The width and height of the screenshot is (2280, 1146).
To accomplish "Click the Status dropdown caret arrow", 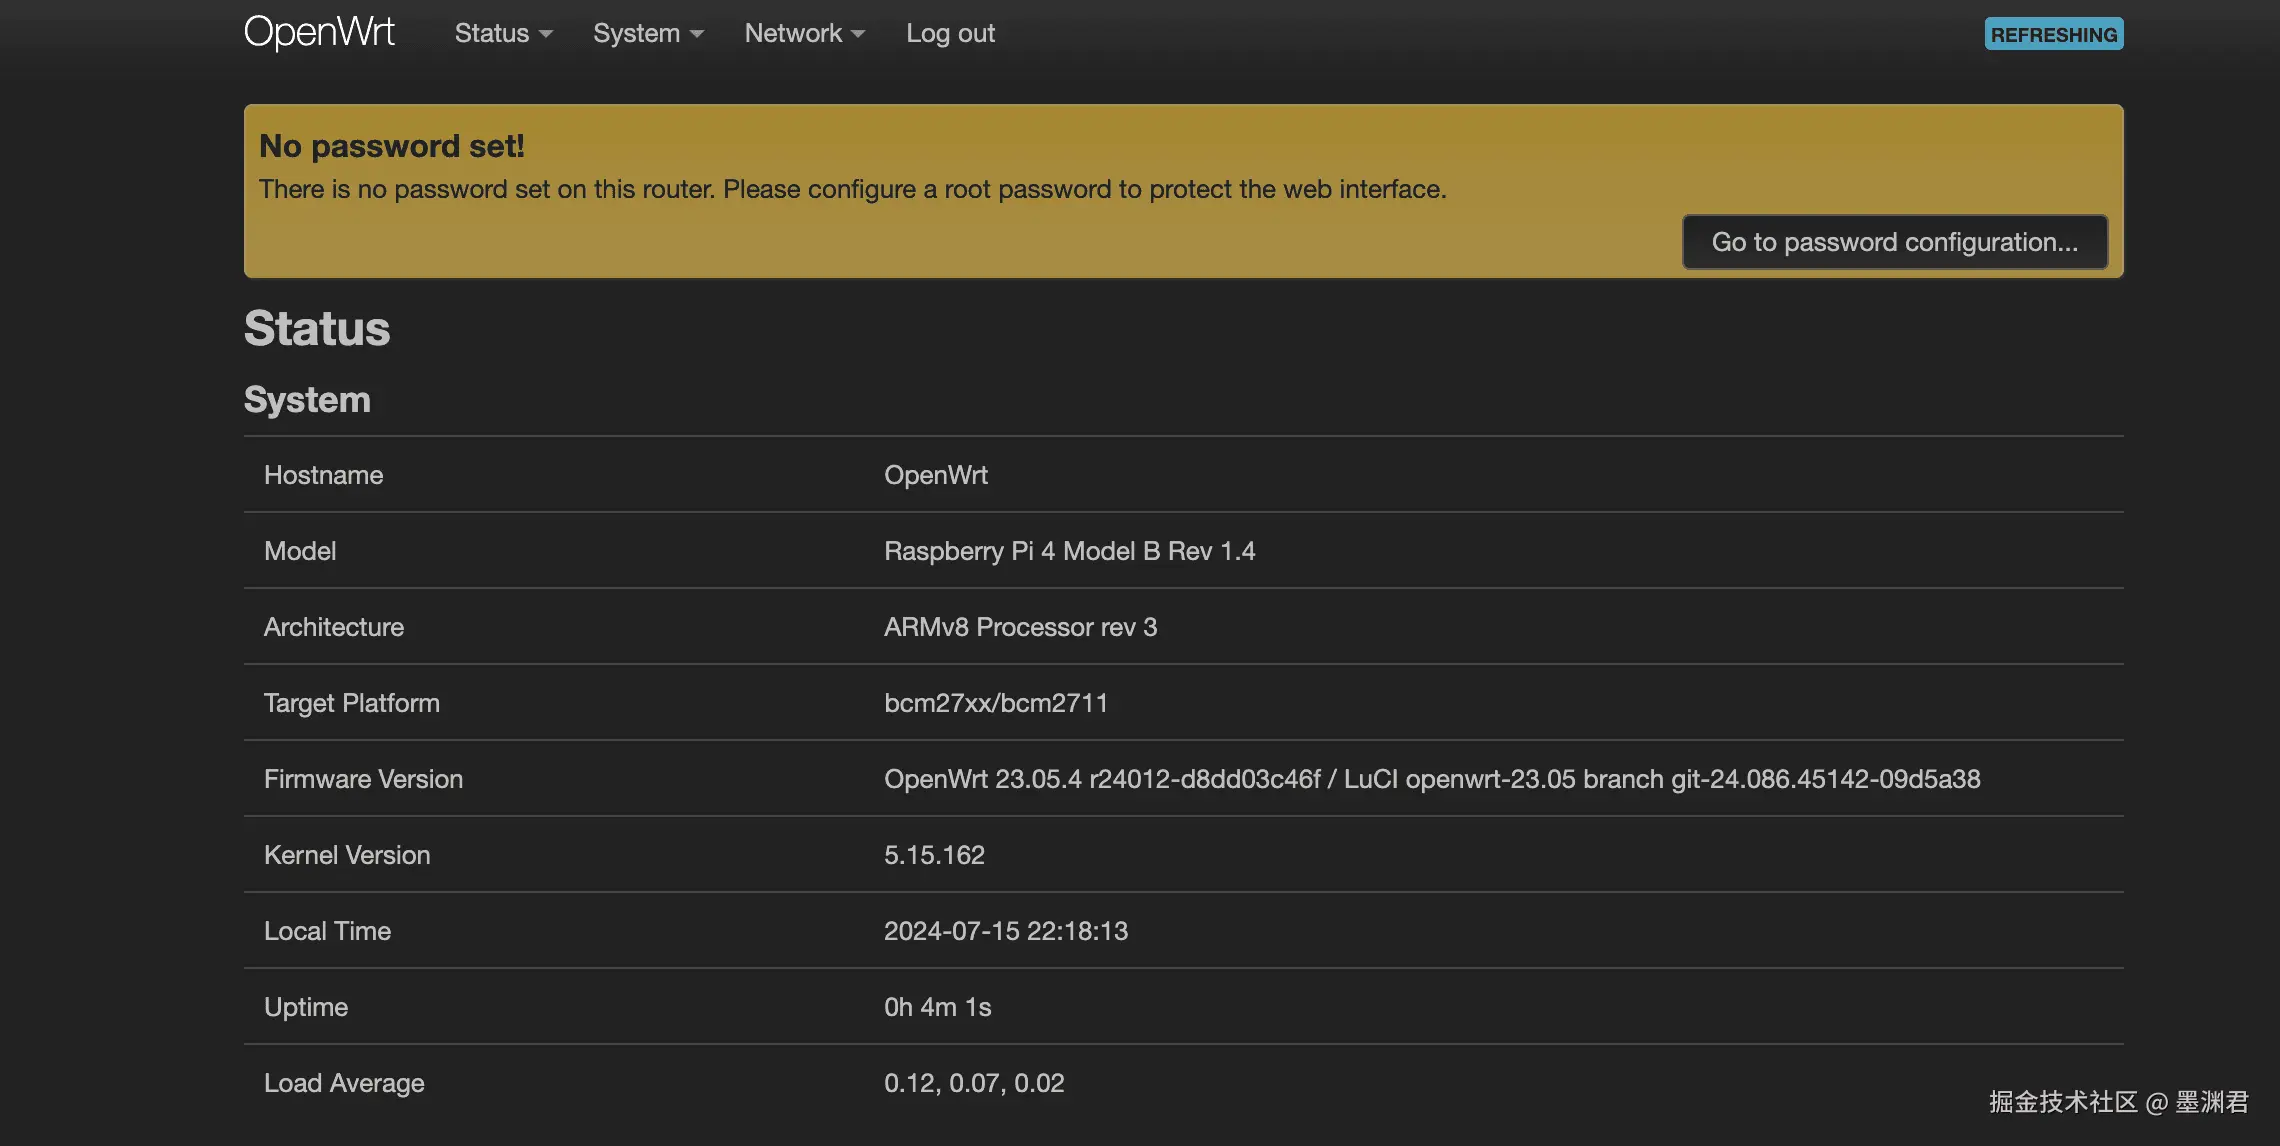I will pyautogui.click(x=546, y=34).
